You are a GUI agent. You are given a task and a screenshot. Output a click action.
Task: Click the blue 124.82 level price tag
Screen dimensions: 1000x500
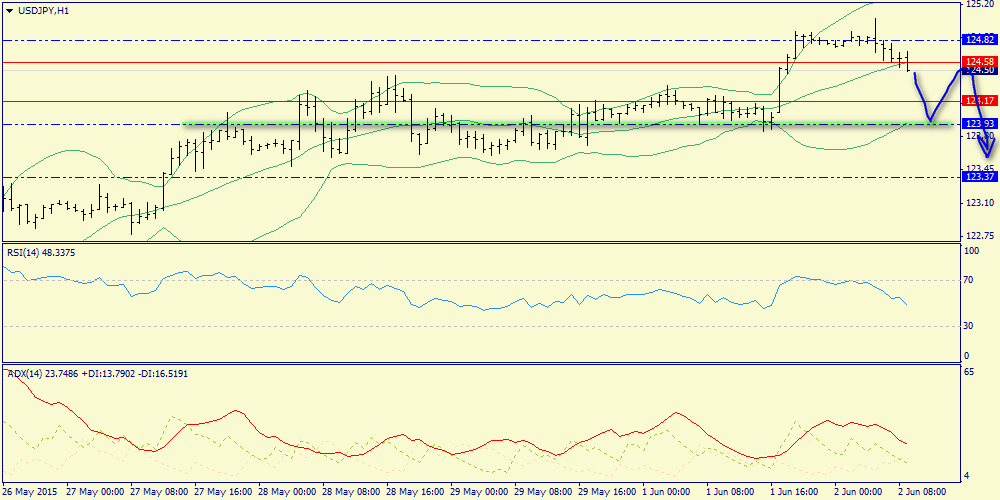point(981,40)
